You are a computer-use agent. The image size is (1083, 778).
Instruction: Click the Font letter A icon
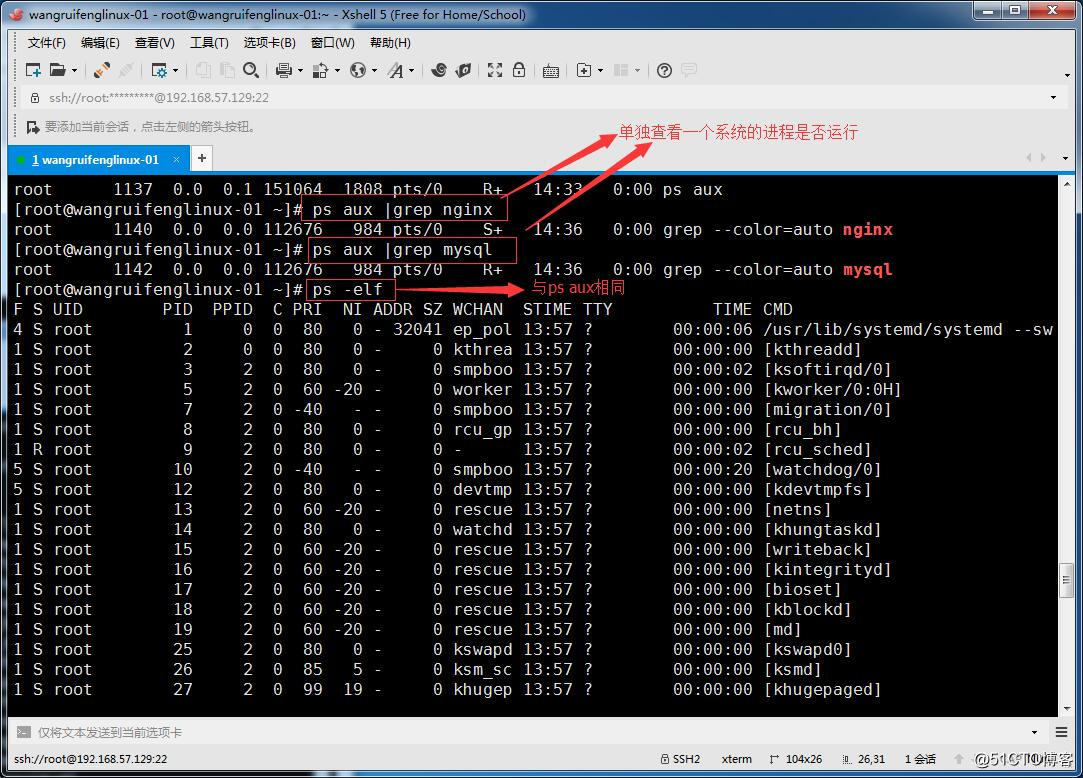point(396,70)
